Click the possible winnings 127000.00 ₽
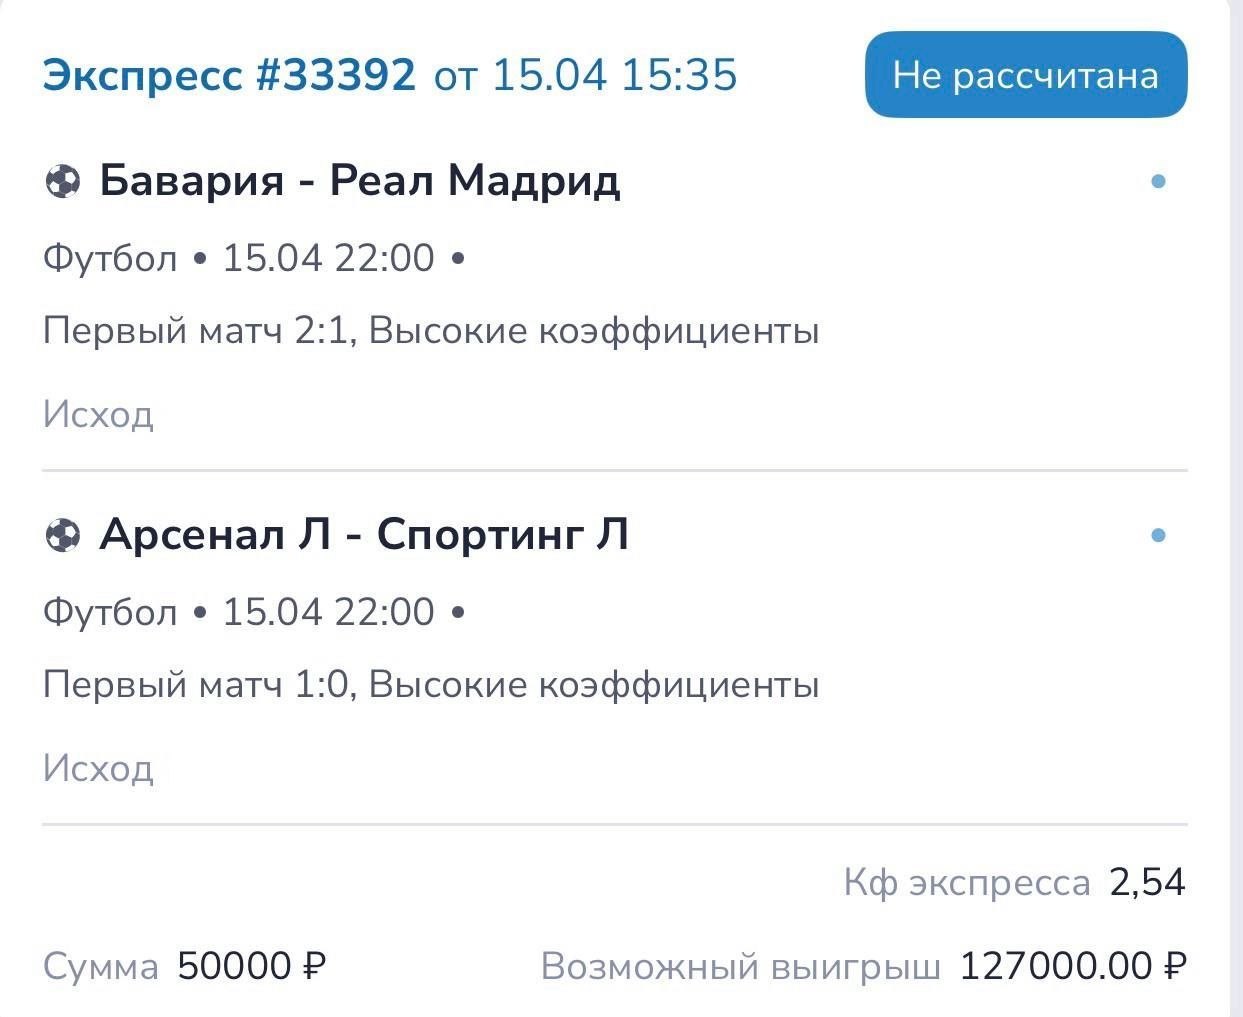This screenshot has width=1243, height=1017. tap(1073, 966)
